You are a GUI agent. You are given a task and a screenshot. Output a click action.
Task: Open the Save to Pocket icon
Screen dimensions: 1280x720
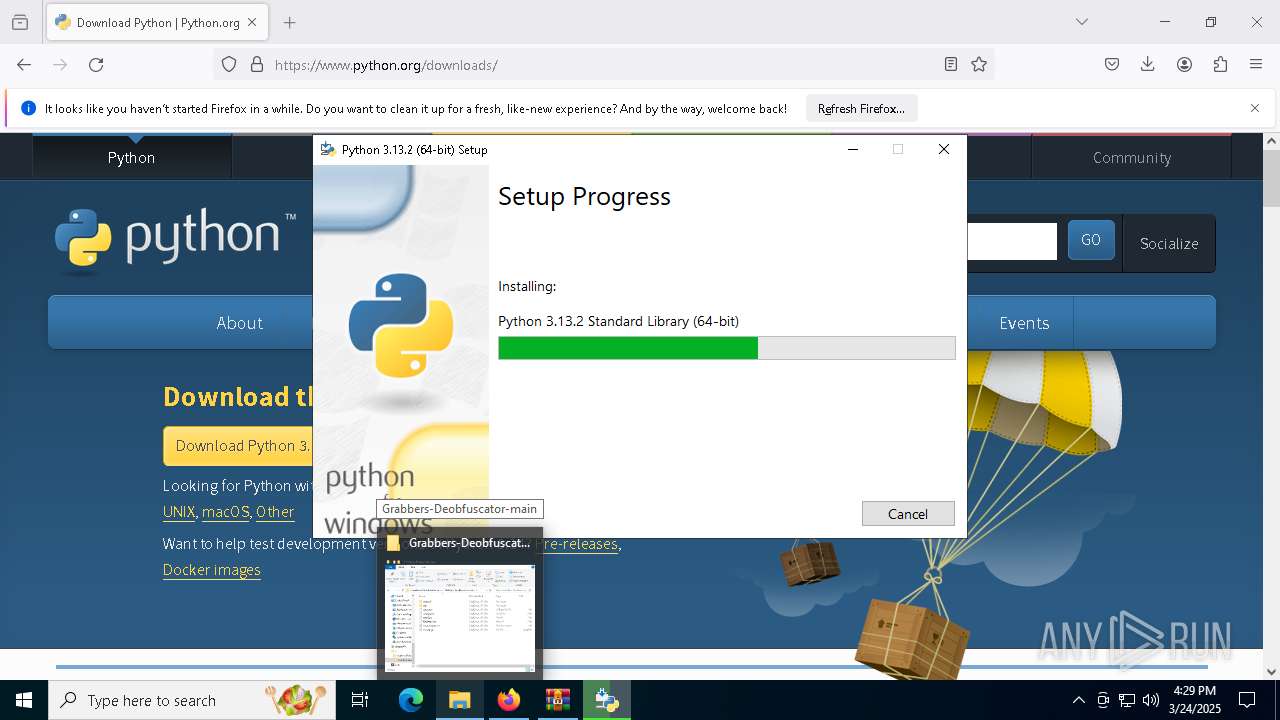[x=1112, y=65]
